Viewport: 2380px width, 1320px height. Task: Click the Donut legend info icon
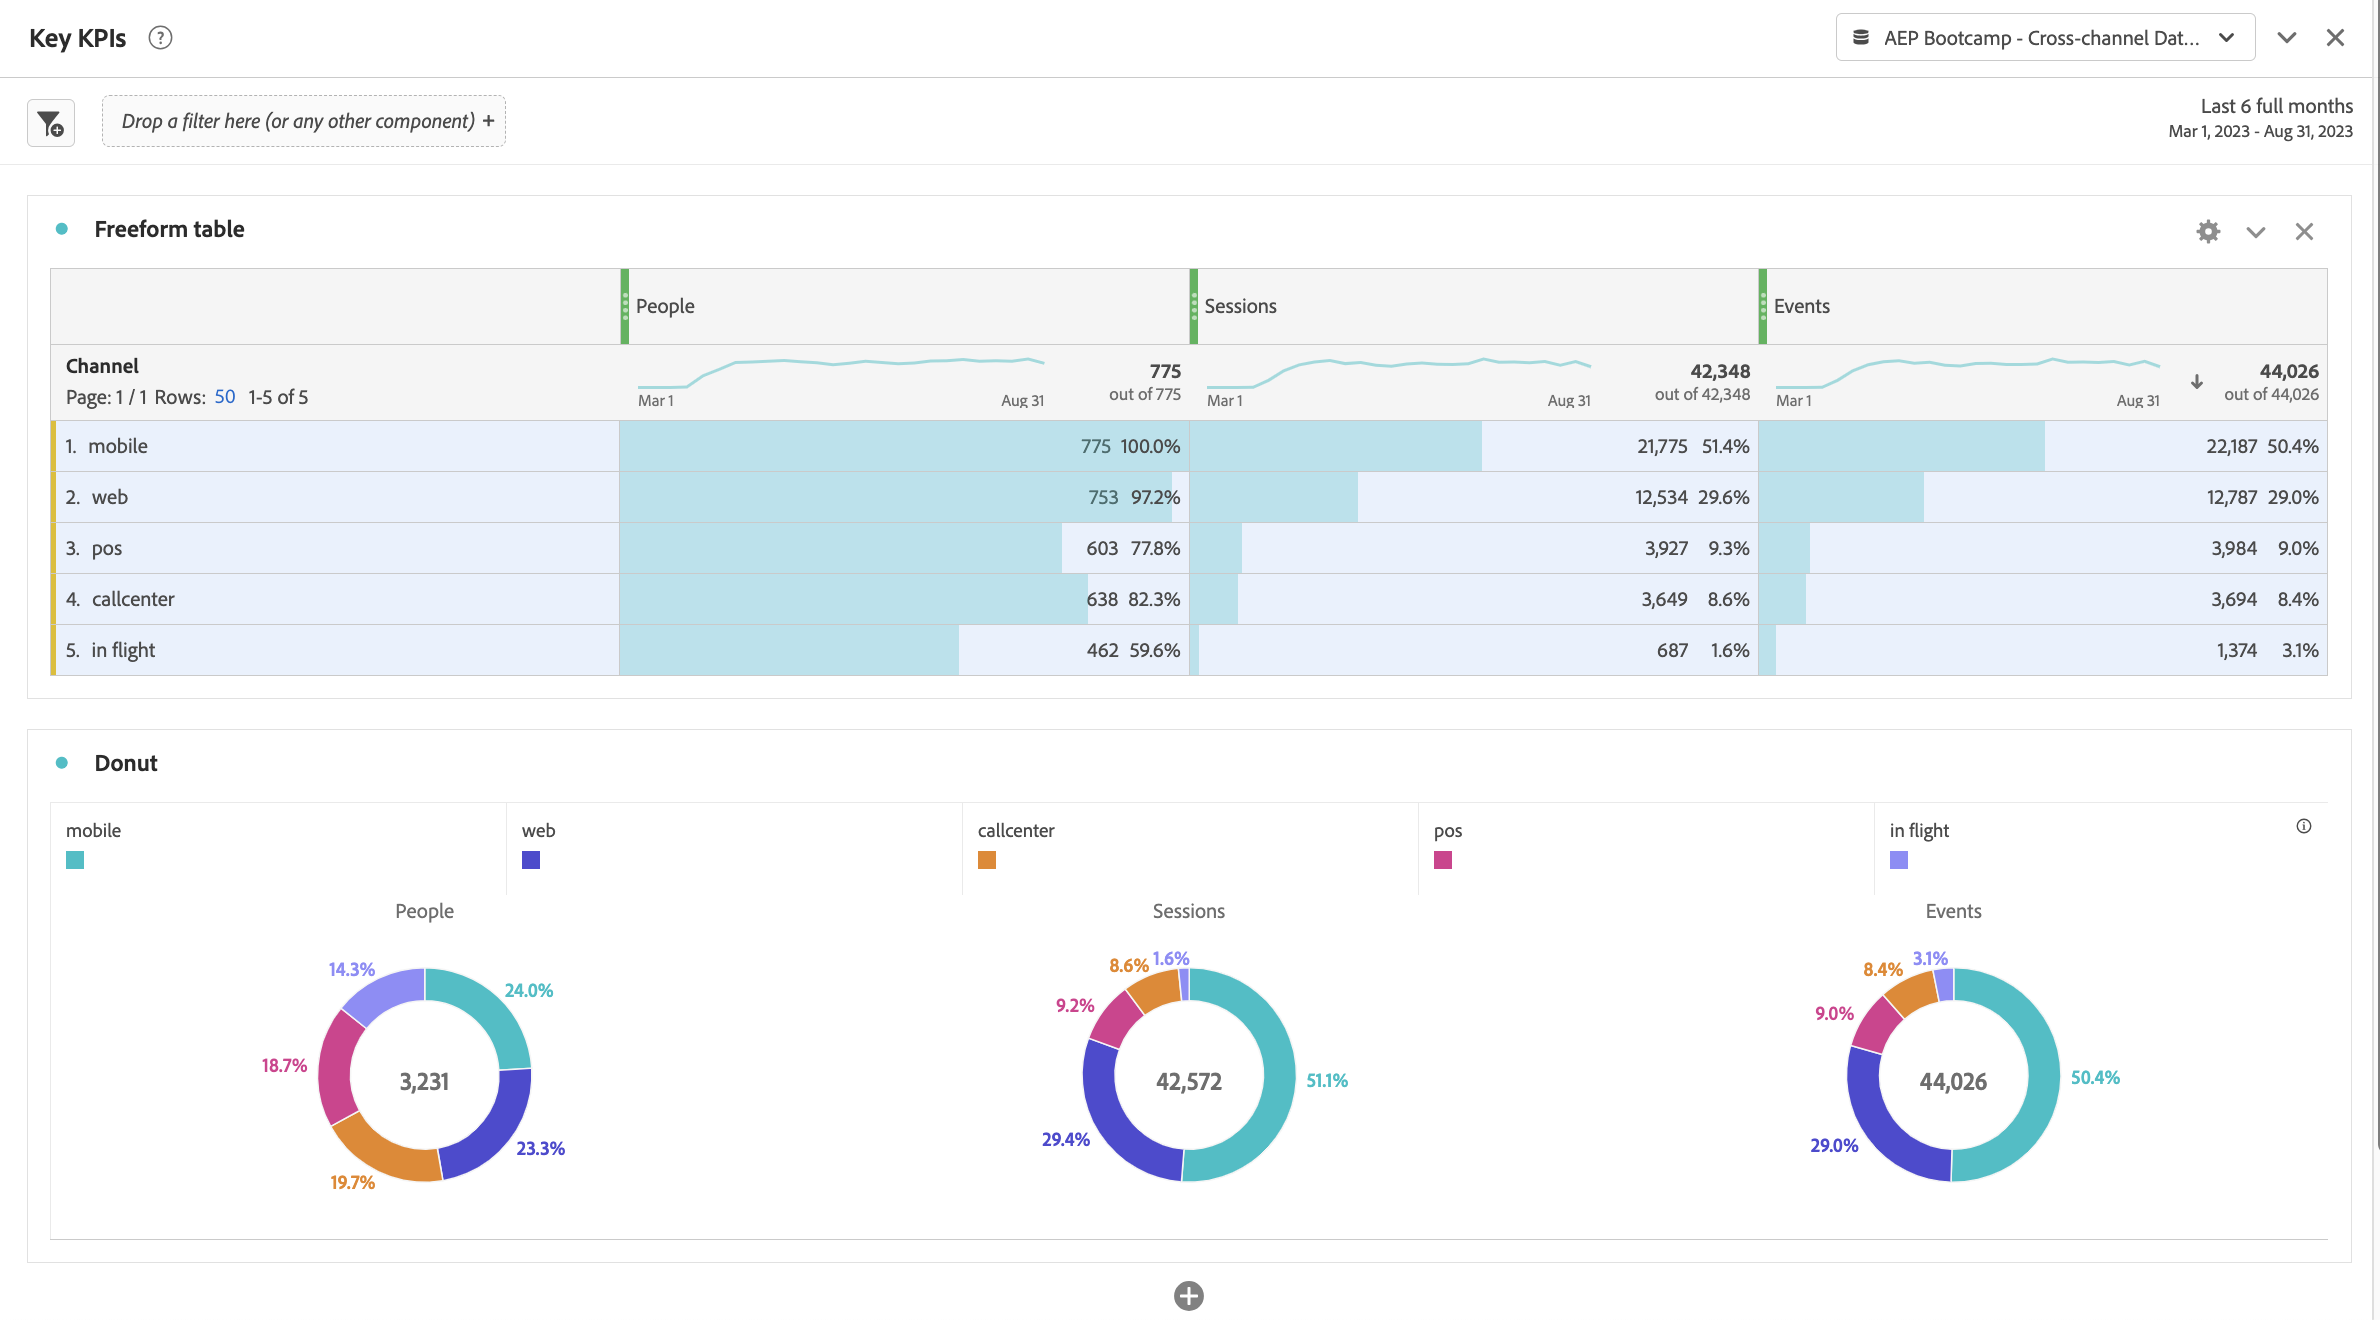tap(2304, 826)
